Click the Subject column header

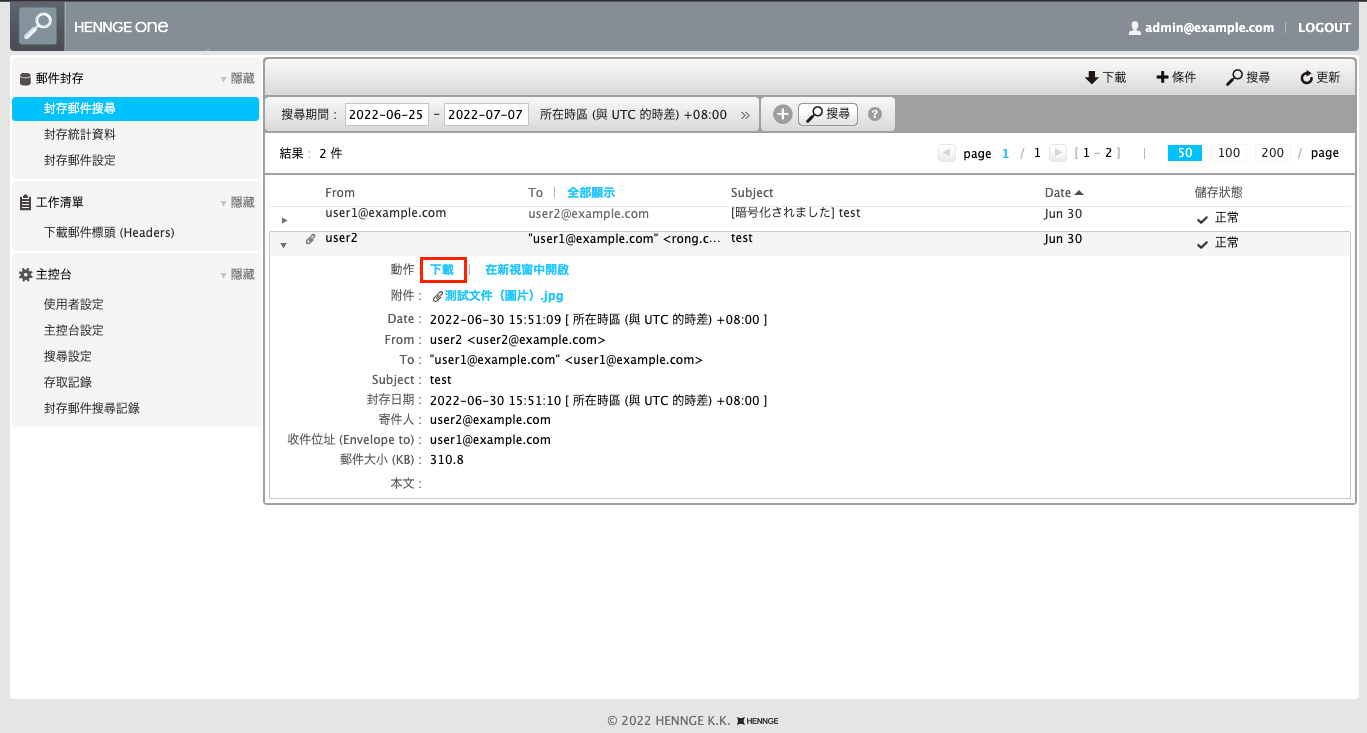pos(752,192)
